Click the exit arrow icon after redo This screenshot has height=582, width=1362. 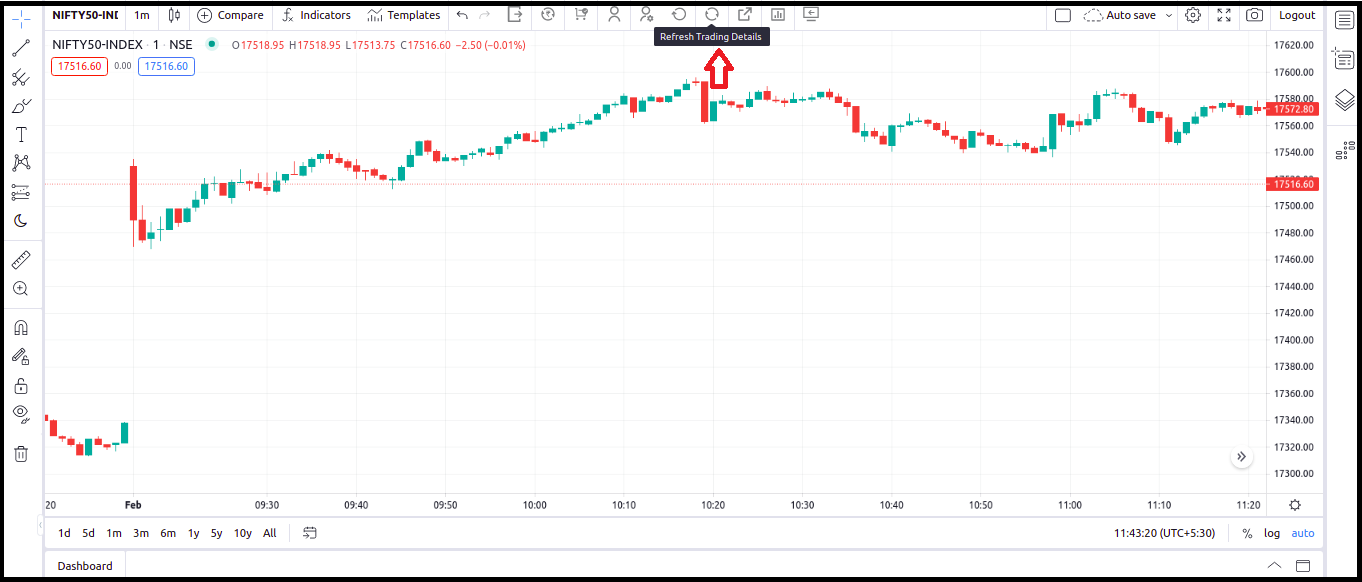(515, 15)
